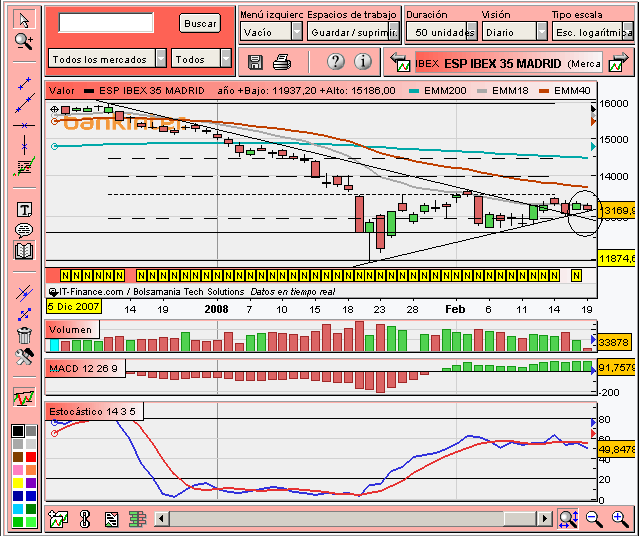Screen dimensions: 639x539
Task: Activate the magnifier zoom tool
Action: coord(24,42)
